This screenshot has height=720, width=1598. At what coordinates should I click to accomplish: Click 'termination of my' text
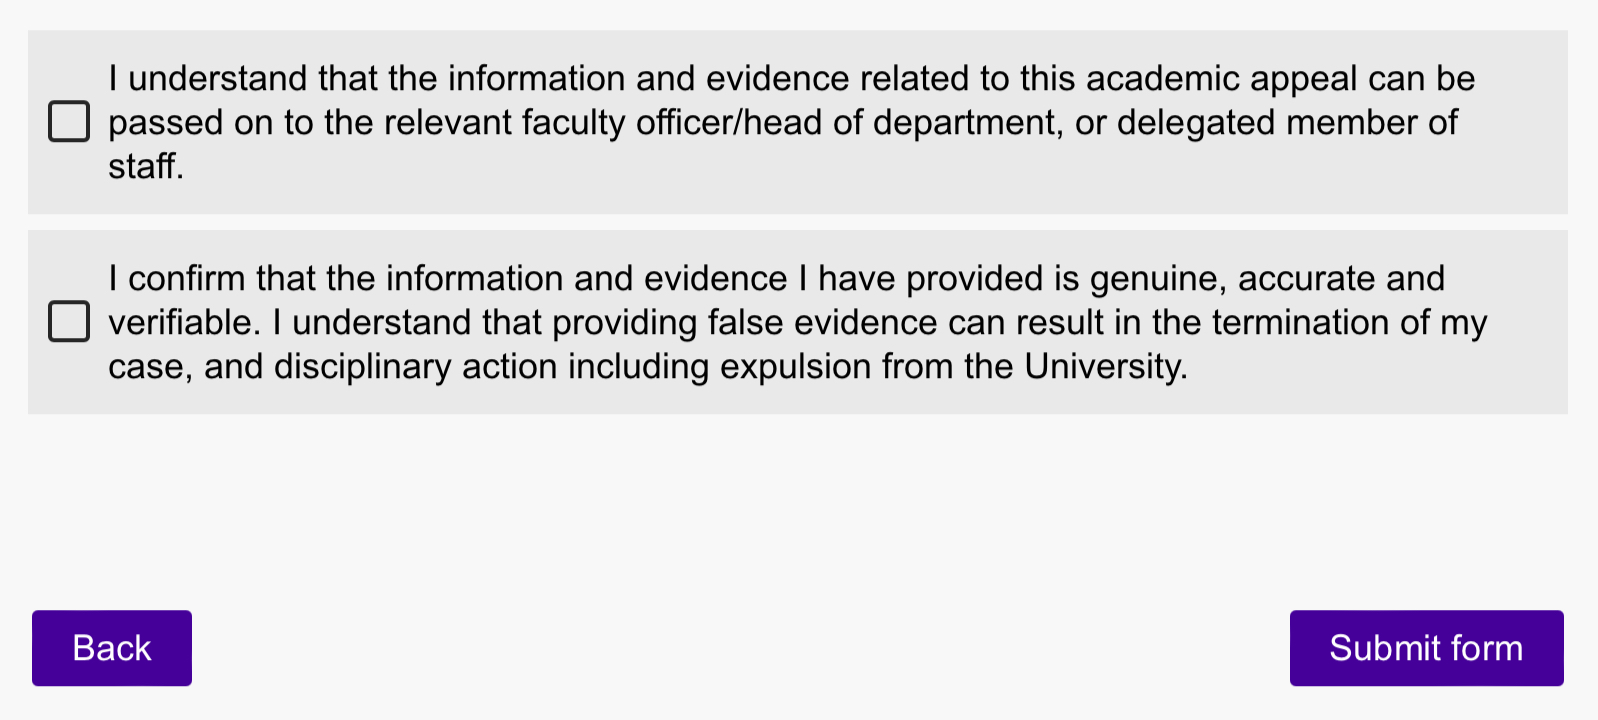1349,323
